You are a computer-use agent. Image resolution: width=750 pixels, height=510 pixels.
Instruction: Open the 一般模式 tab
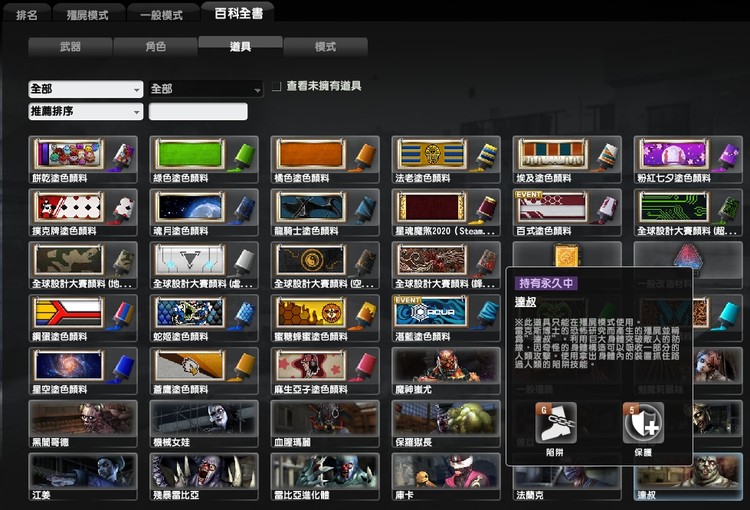click(x=162, y=13)
